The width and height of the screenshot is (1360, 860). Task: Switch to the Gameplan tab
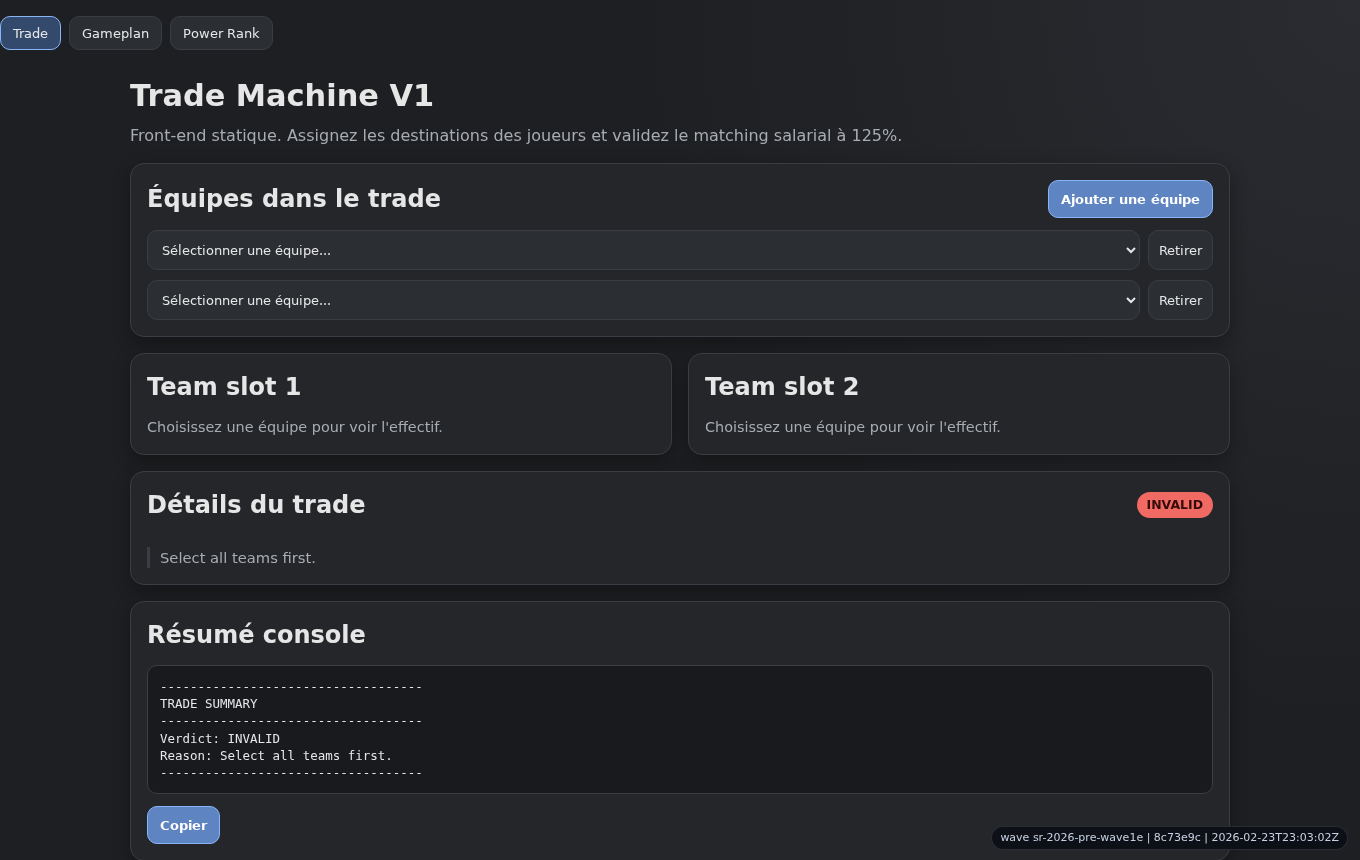(115, 33)
